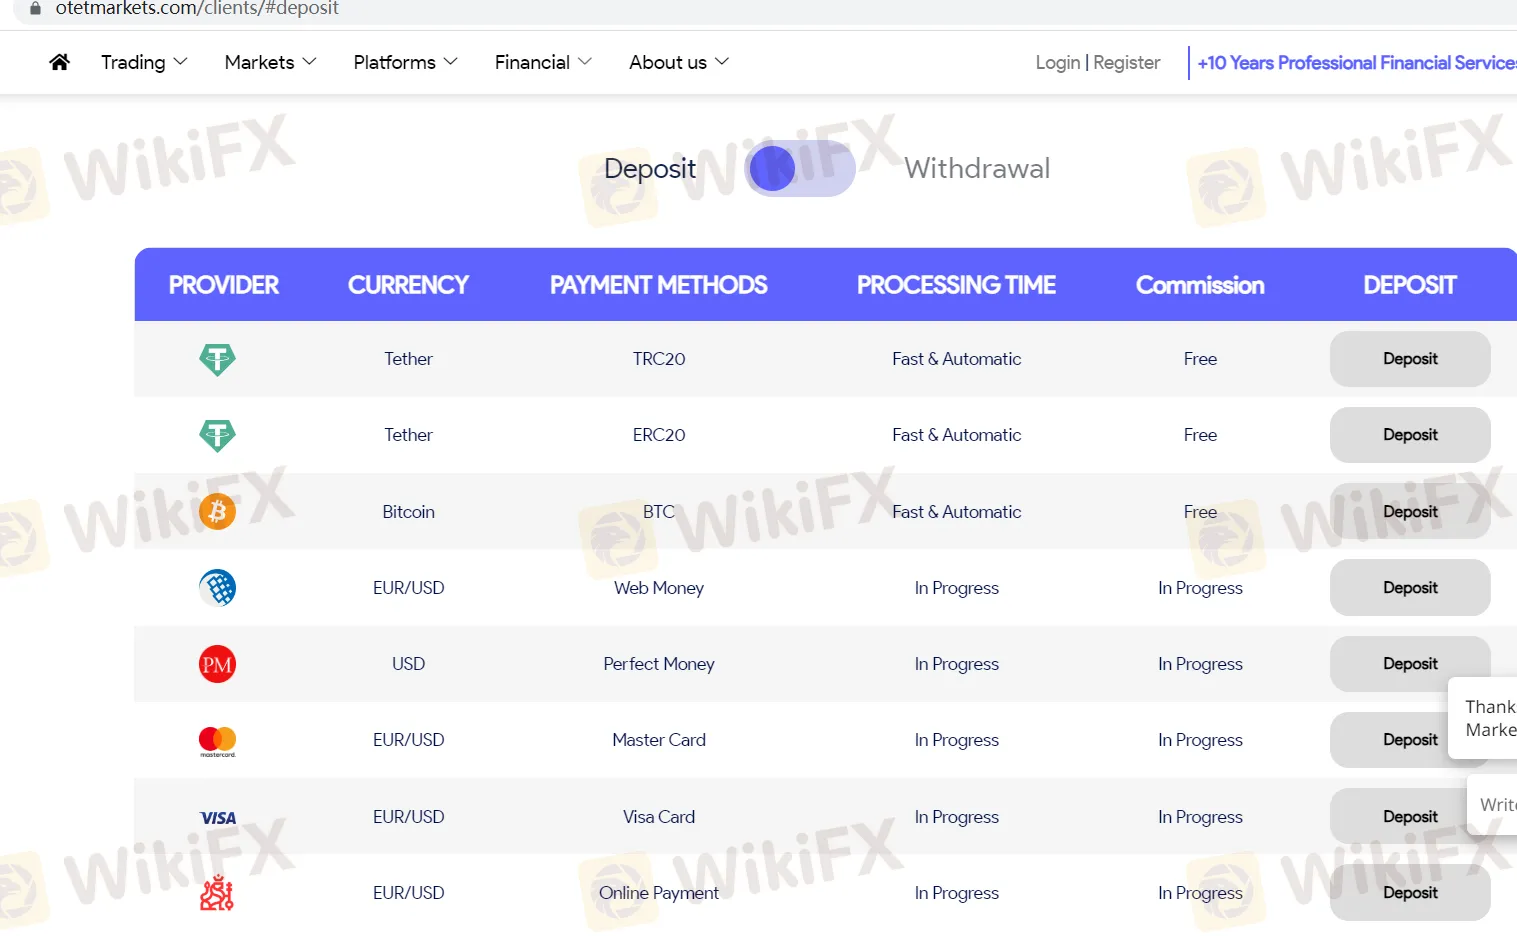
Task: Click Fast & Automatic in Bitcoin row
Action: click(x=956, y=512)
